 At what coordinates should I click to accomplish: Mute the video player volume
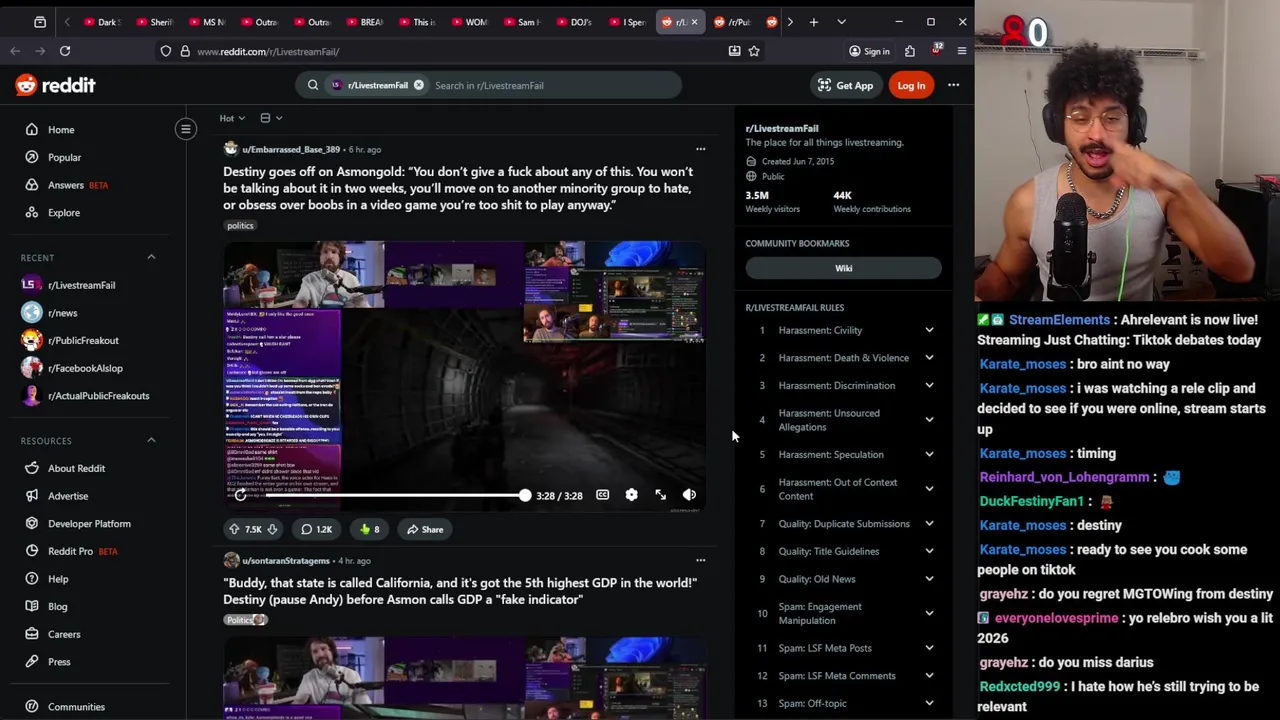point(689,495)
